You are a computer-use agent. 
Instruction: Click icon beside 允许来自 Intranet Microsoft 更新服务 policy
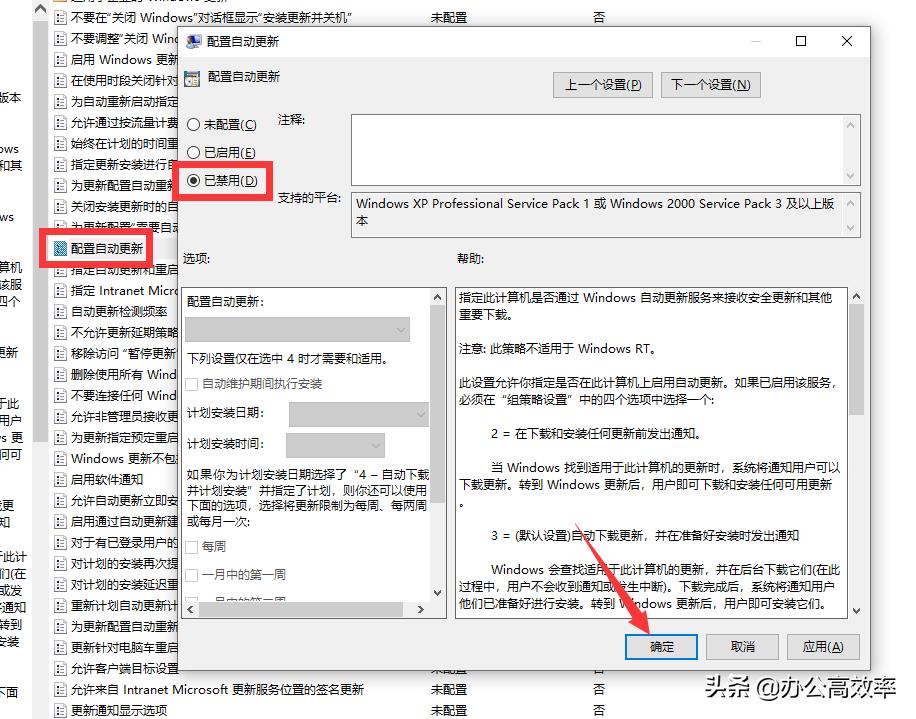pyautogui.click(x=60, y=689)
